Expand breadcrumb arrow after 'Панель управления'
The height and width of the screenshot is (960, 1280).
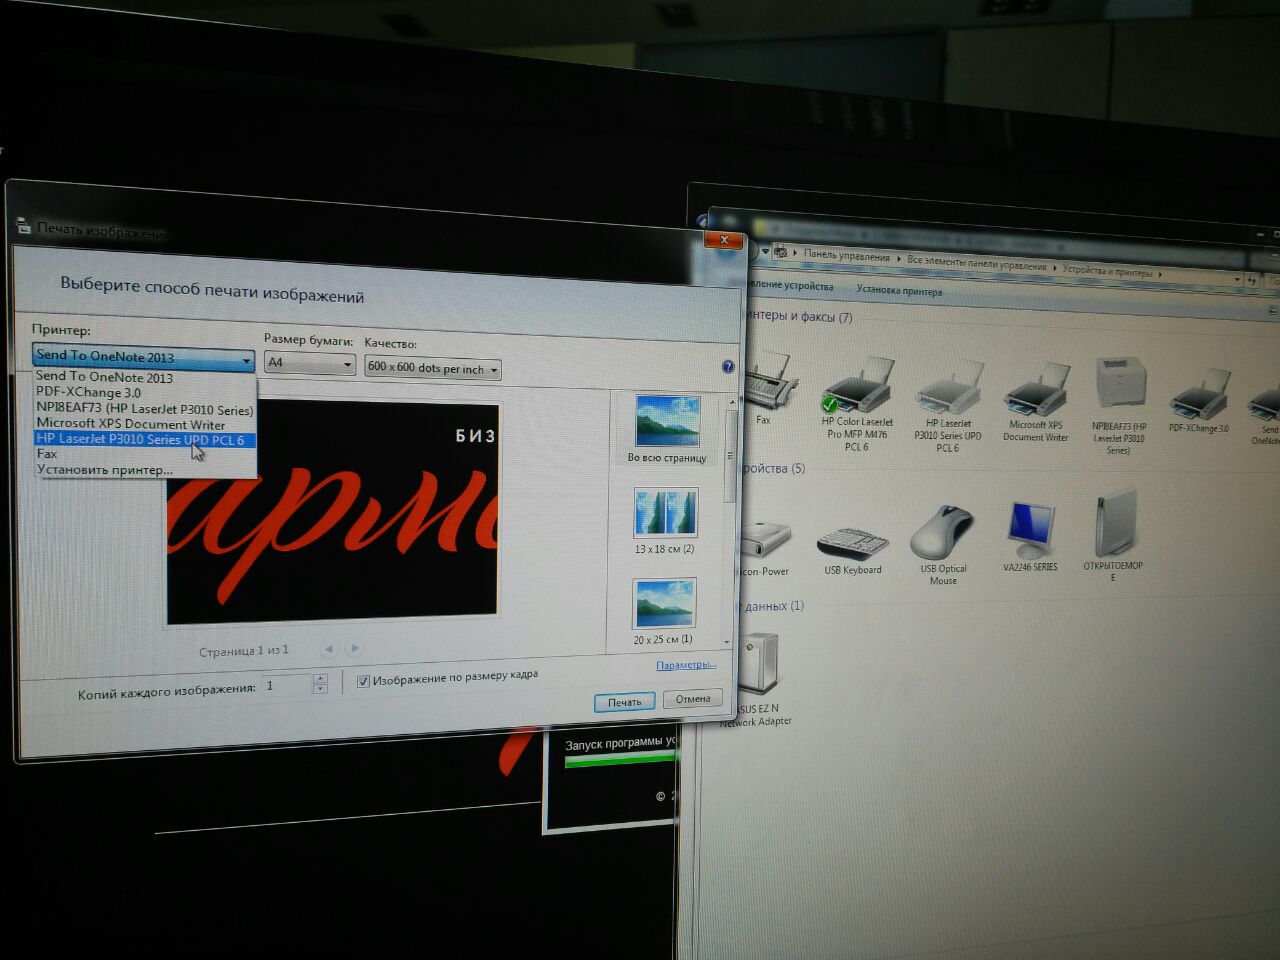coord(898,258)
